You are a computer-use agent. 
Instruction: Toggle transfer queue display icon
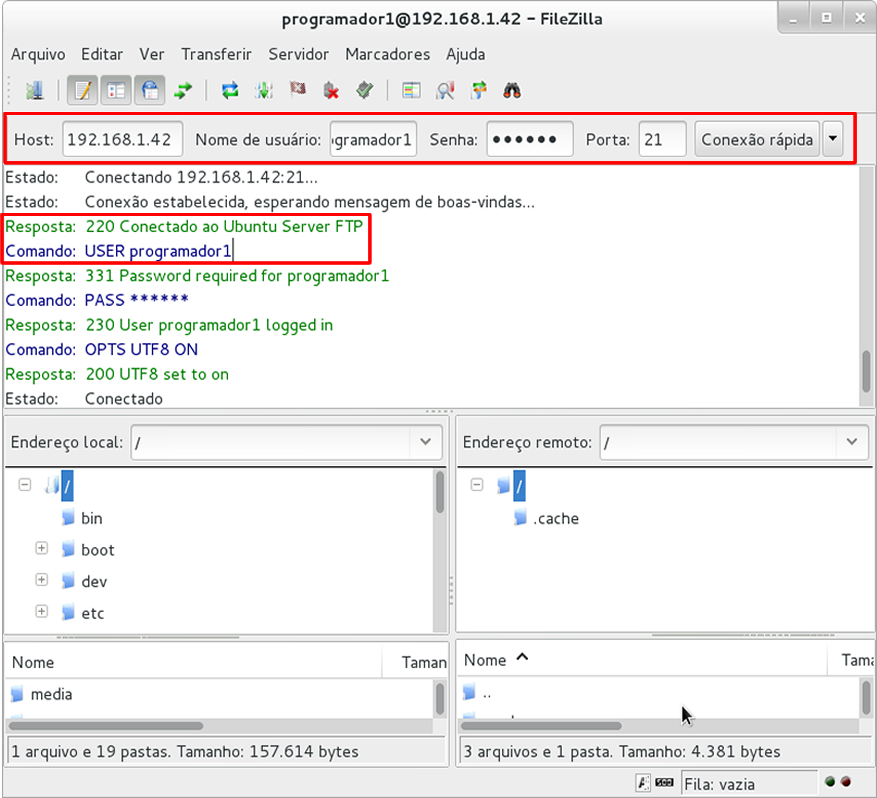coord(183,90)
